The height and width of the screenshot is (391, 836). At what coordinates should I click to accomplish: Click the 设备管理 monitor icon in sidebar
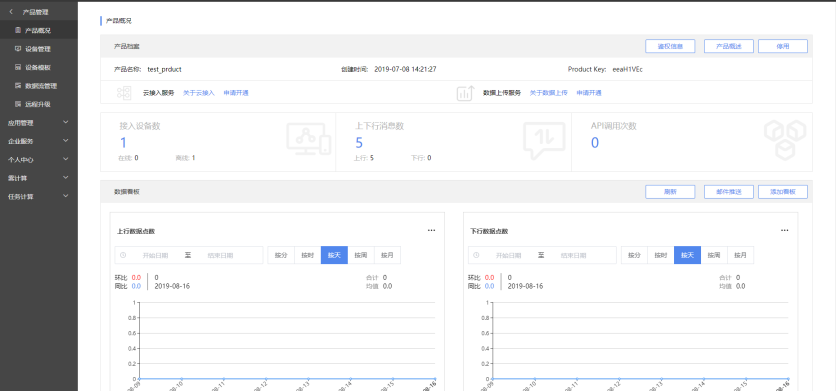point(18,49)
